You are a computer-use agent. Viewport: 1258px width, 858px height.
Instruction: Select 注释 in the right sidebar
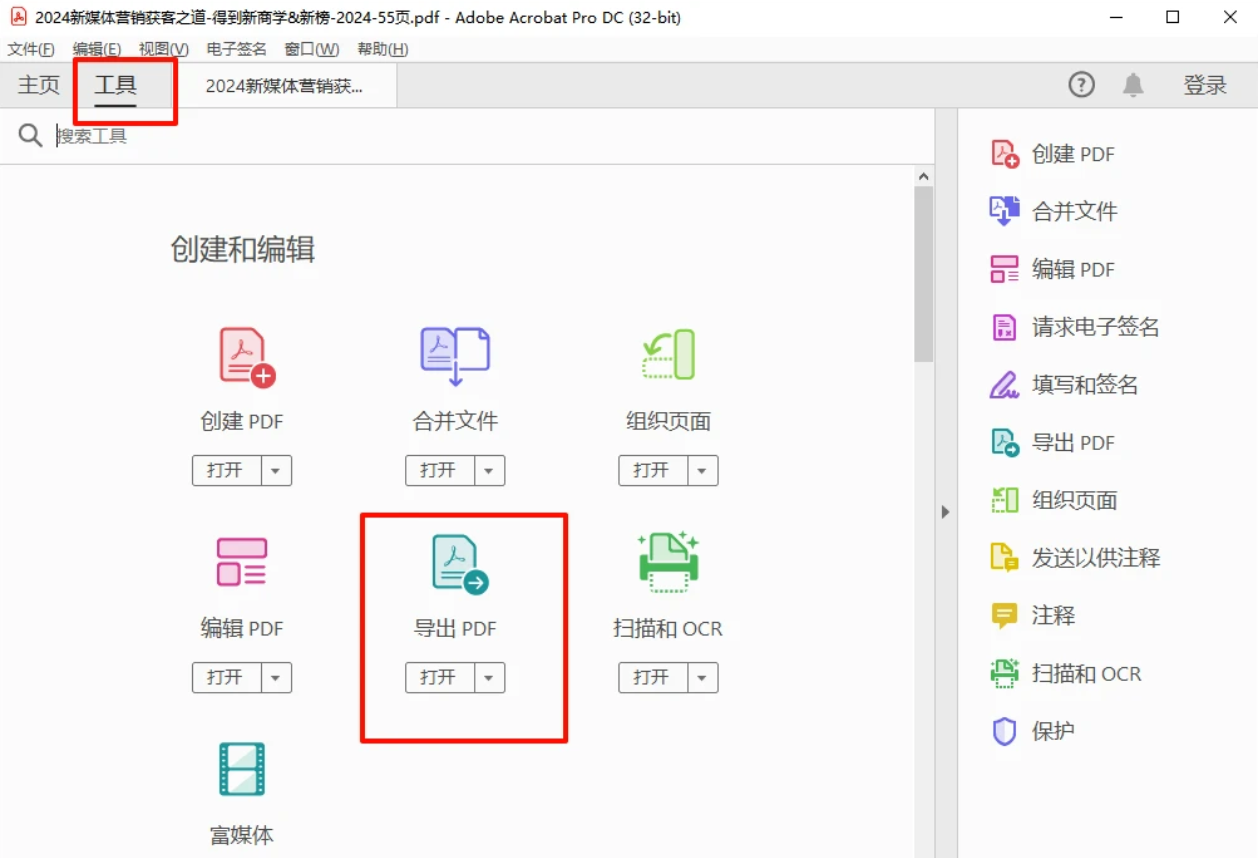(1032, 616)
